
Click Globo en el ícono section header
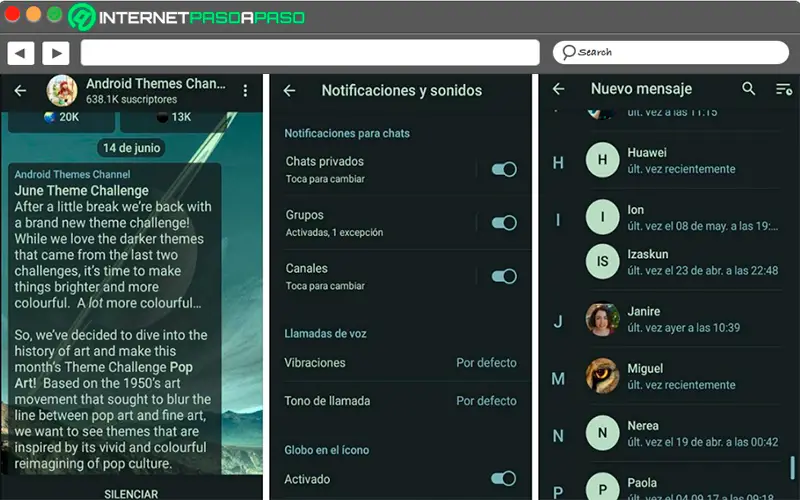coord(327,450)
